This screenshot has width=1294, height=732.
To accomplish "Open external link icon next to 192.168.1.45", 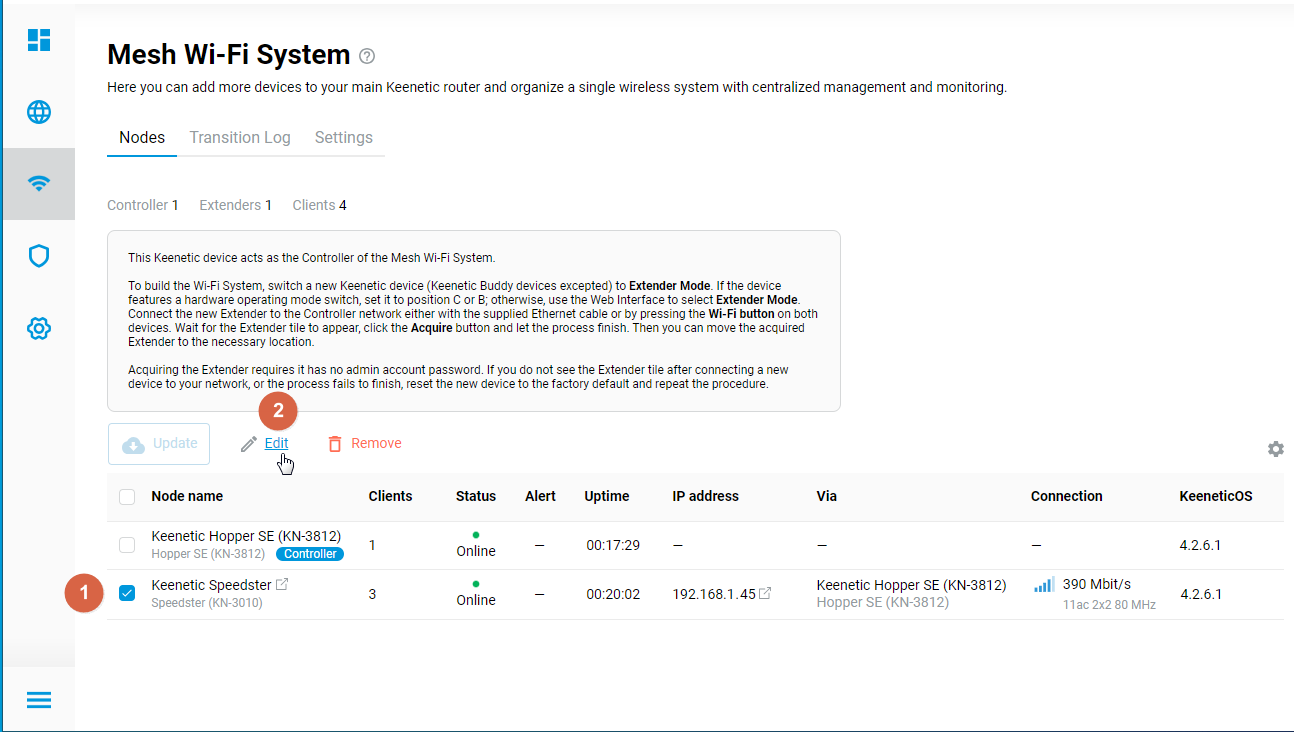I will (765, 594).
